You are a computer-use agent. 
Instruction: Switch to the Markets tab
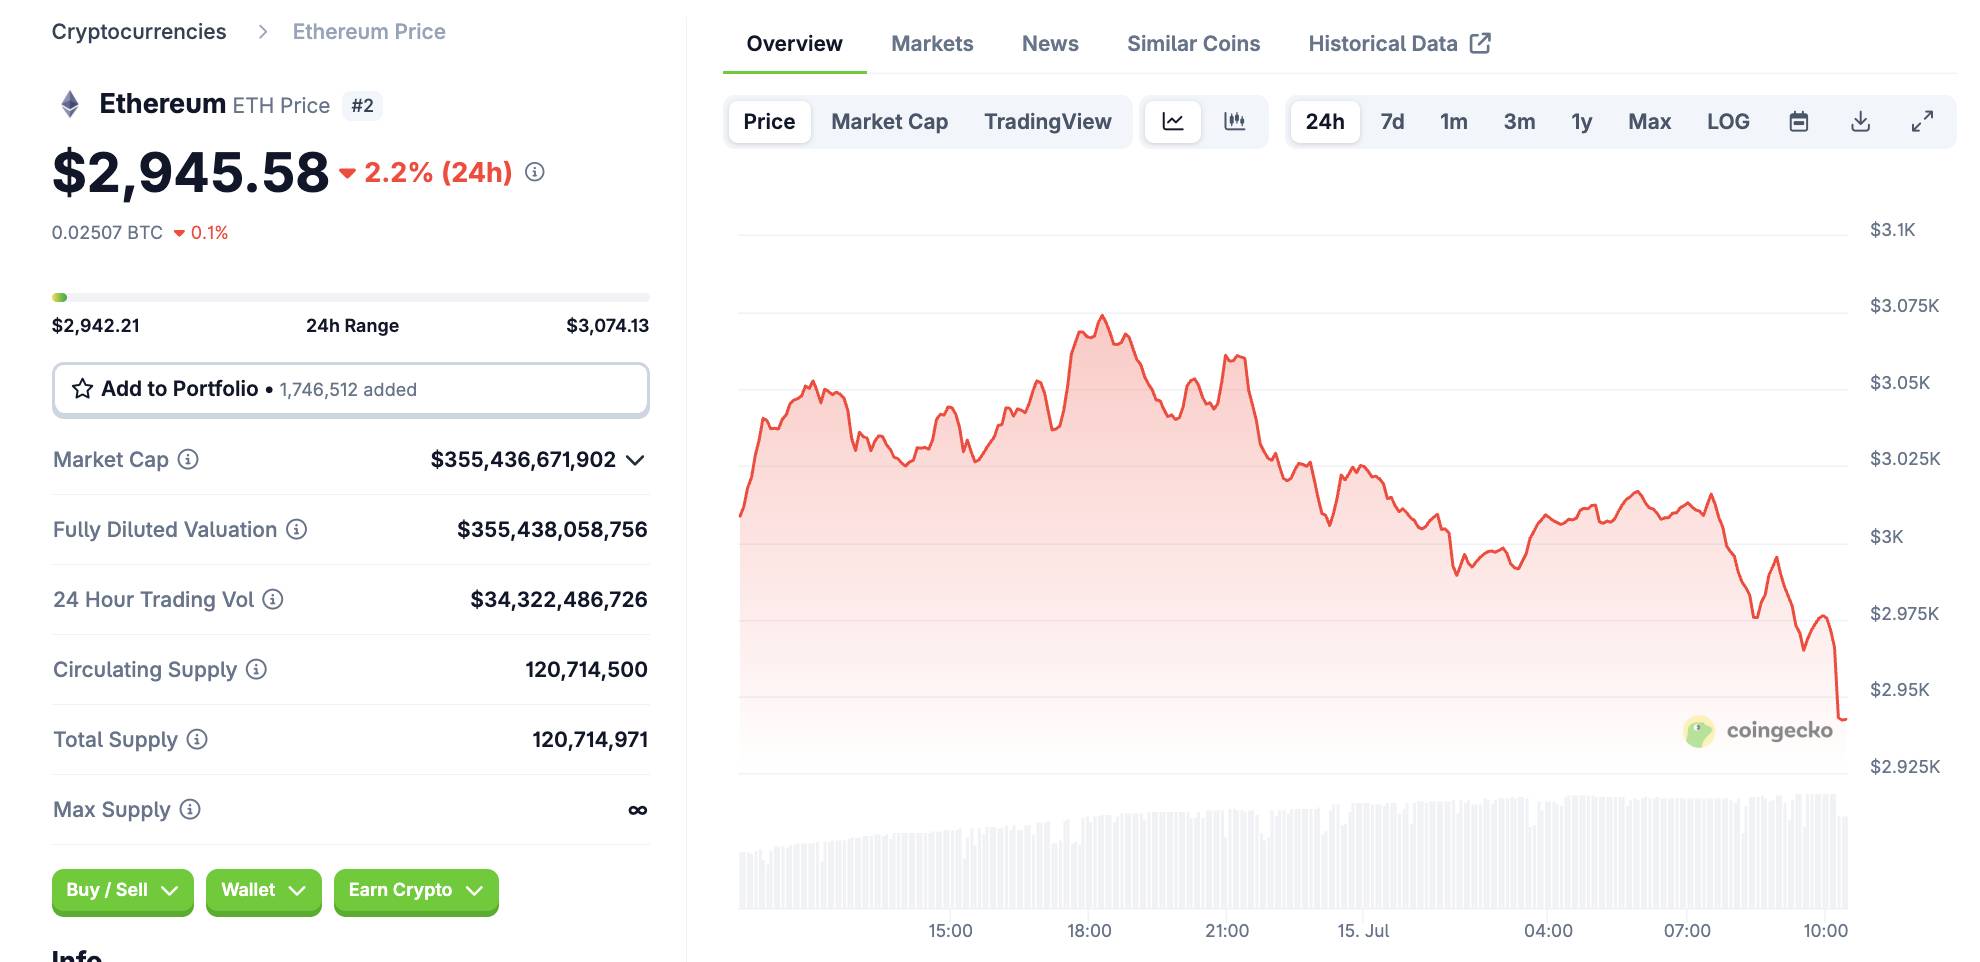[932, 44]
